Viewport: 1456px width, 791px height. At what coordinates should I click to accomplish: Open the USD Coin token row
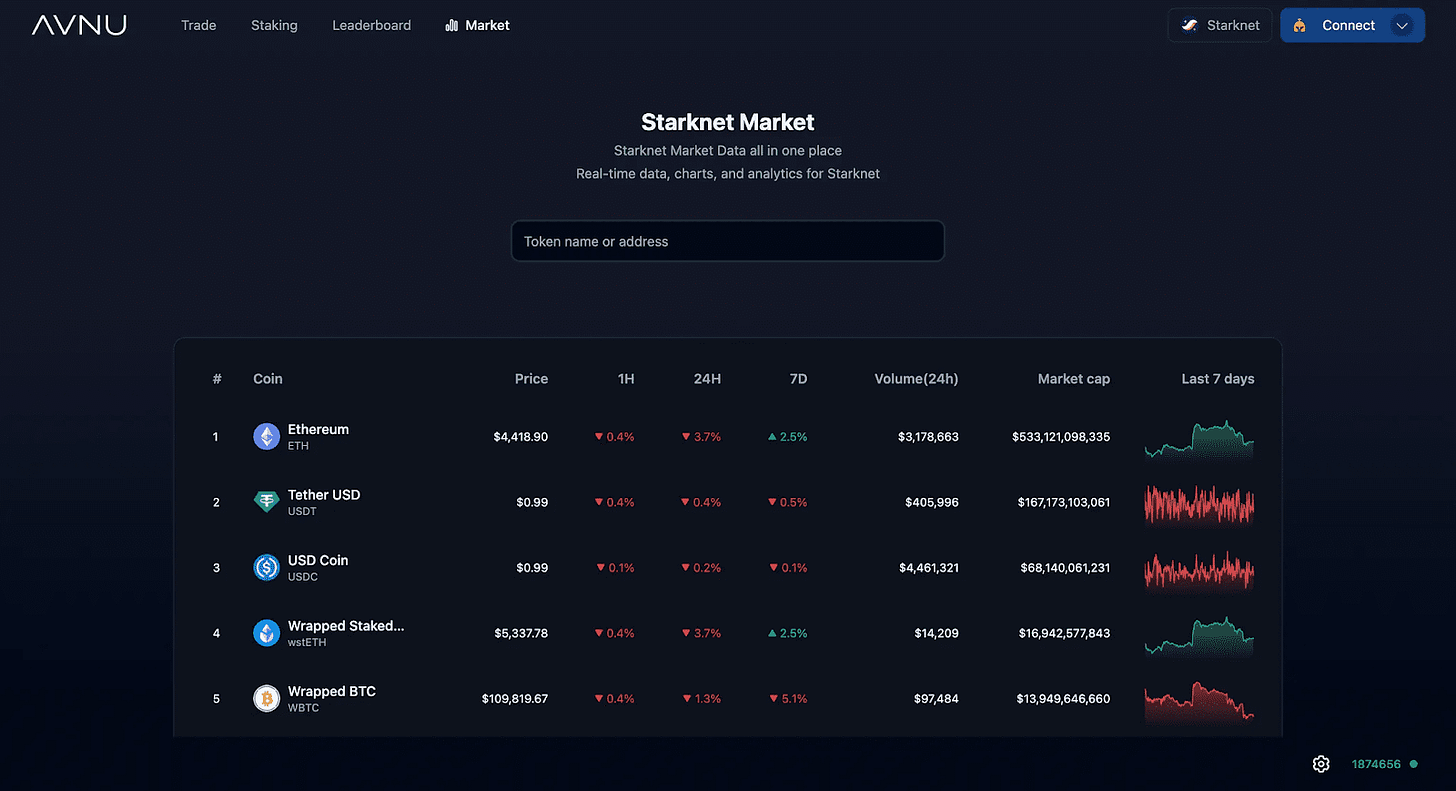(x=728, y=568)
